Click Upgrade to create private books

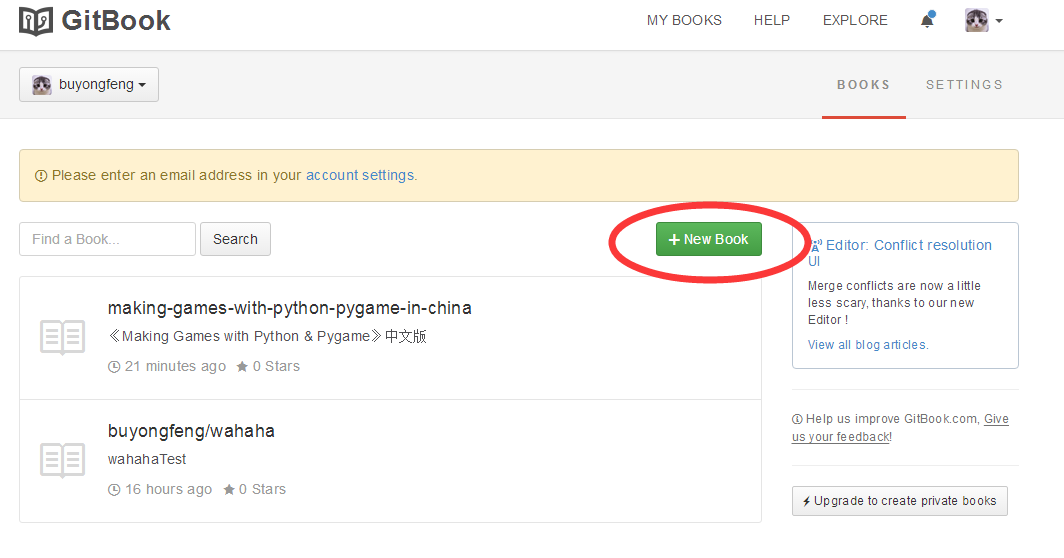point(899,501)
